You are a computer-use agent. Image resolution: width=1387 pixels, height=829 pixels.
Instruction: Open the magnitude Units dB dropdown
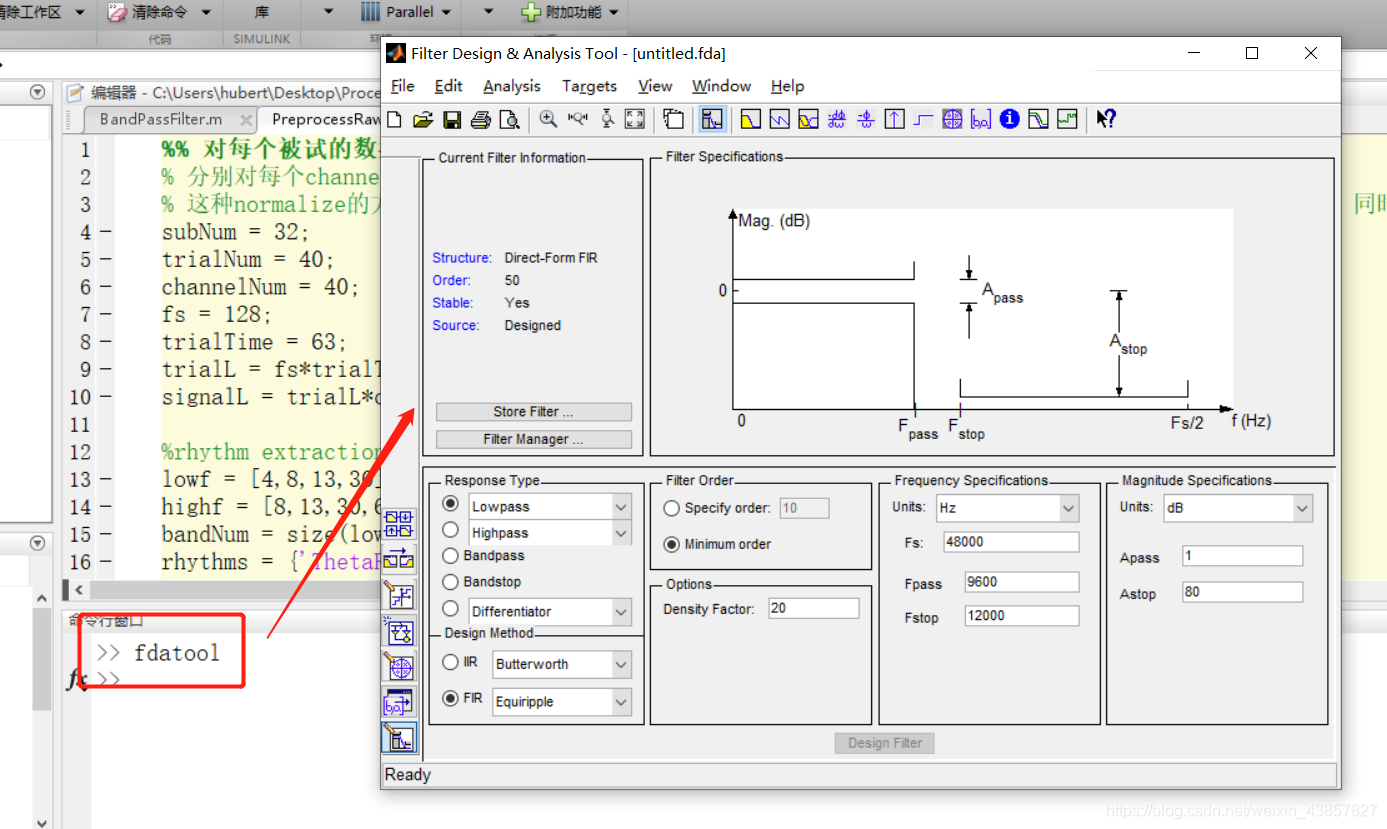pos(1238,508)
